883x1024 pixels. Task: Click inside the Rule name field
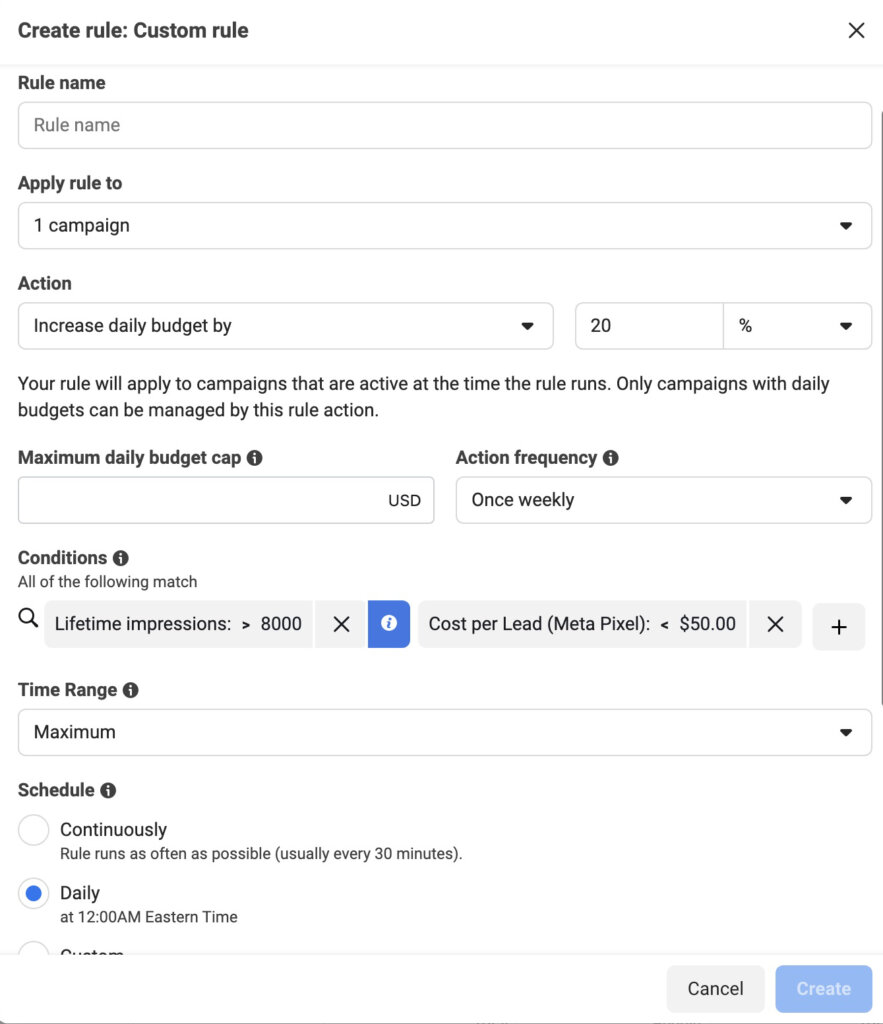click(444, 125)
